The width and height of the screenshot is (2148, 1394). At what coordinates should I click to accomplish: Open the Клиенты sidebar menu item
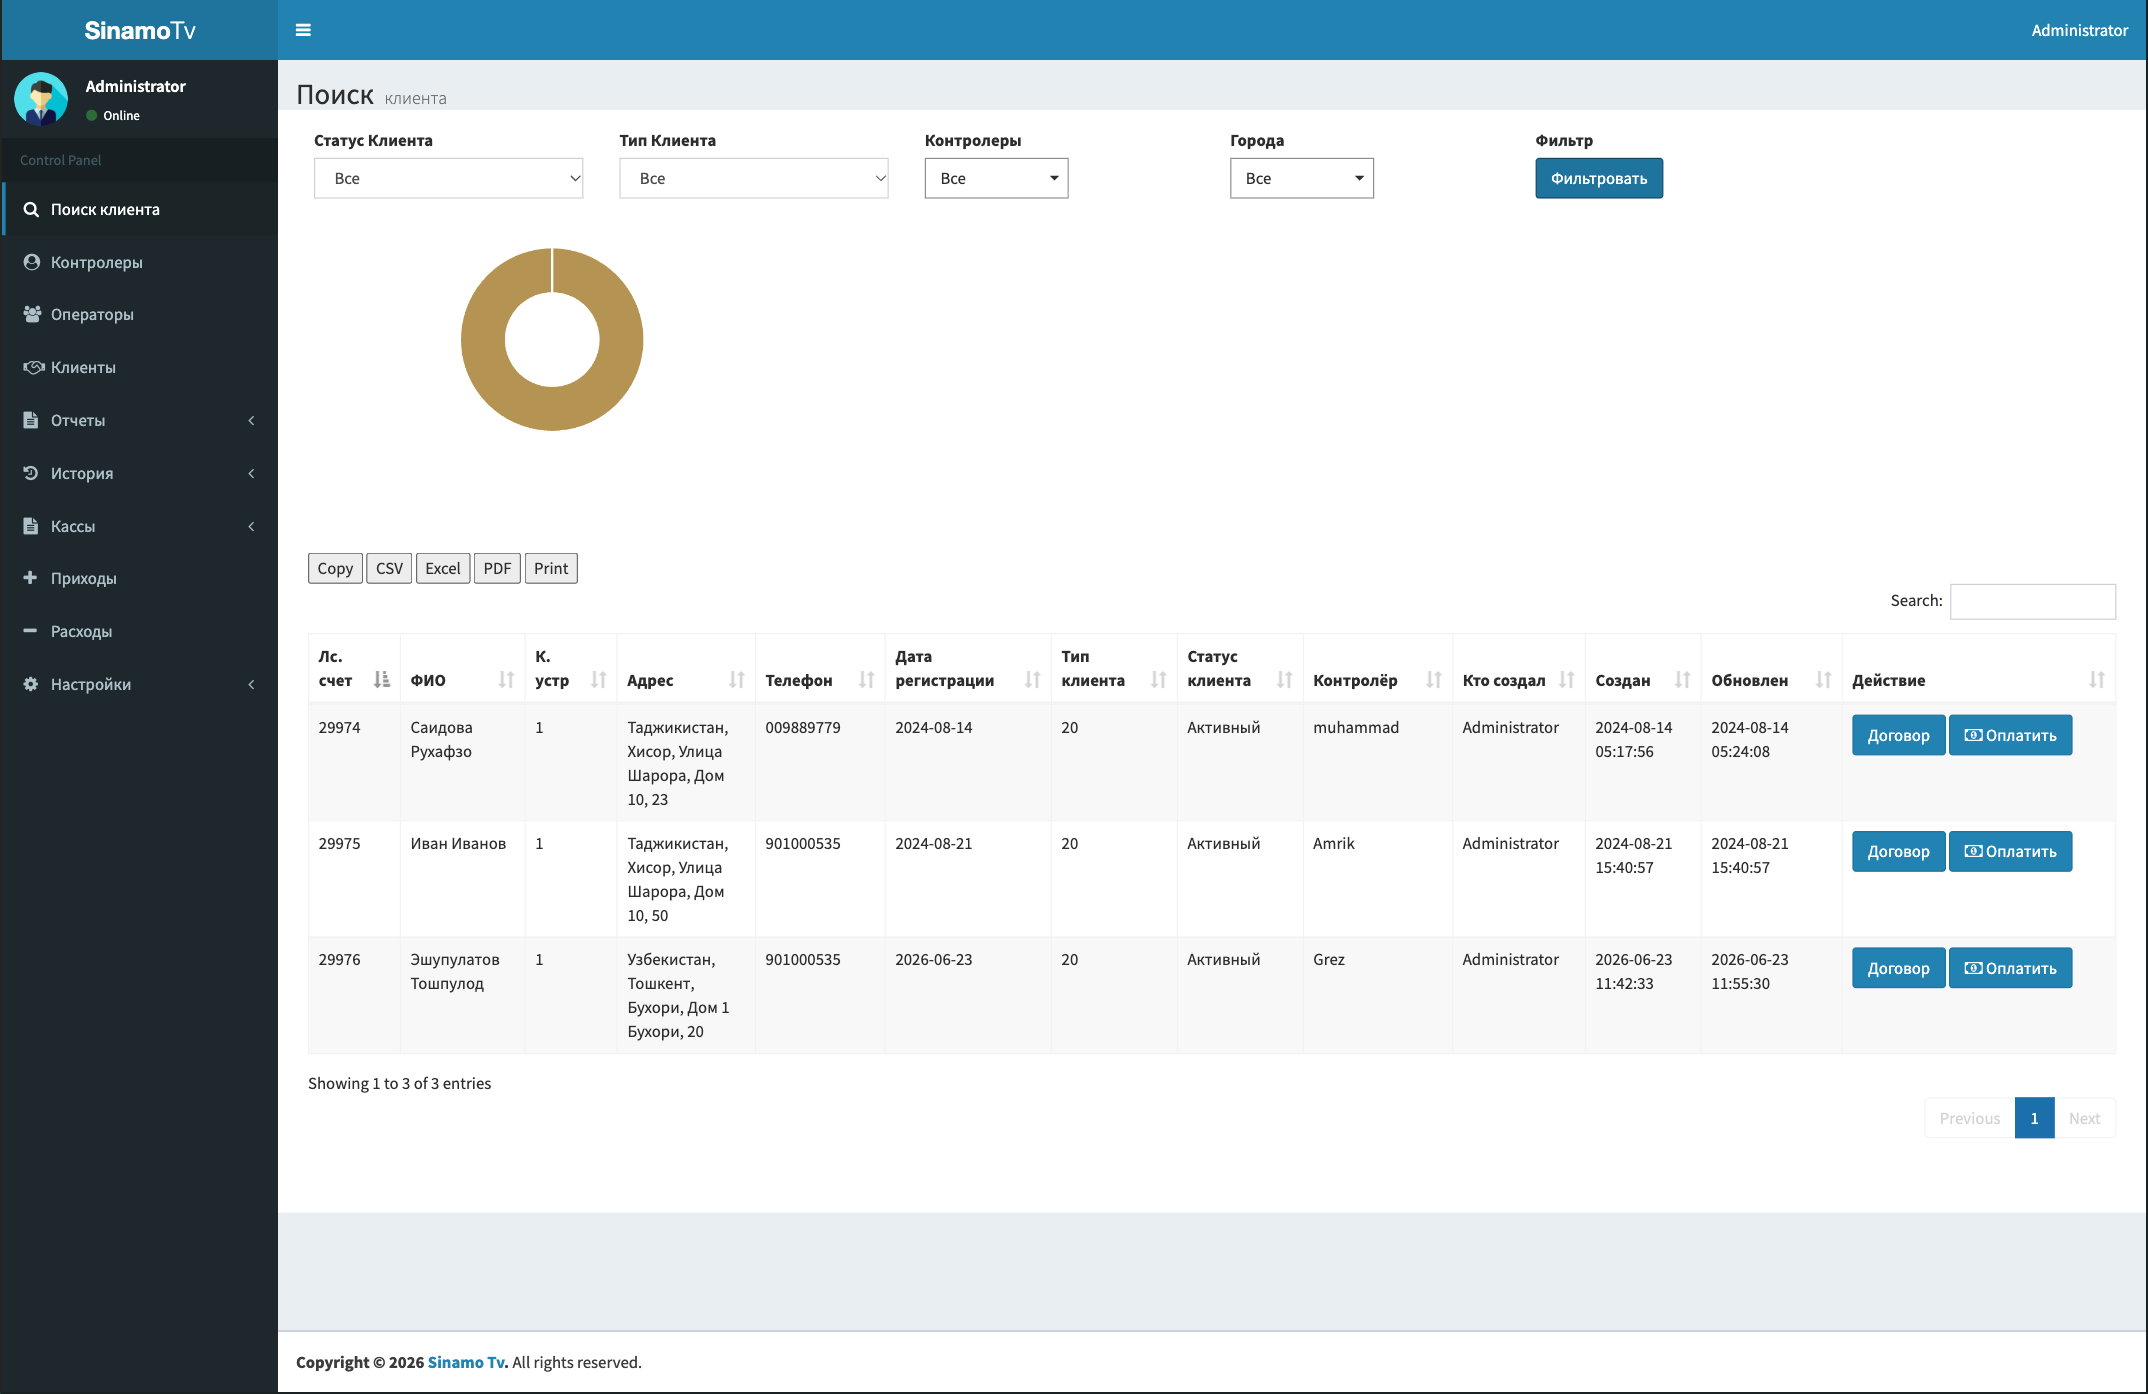coord(140,367)
